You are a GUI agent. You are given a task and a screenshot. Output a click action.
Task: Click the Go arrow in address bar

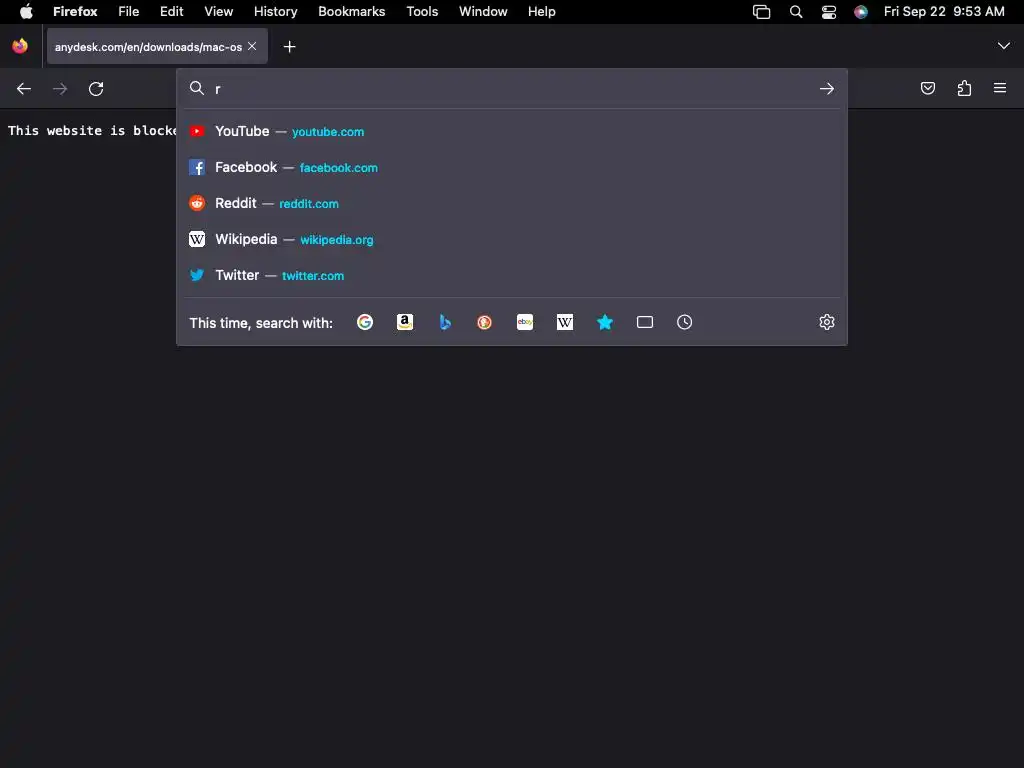click(x=827, y=89)
